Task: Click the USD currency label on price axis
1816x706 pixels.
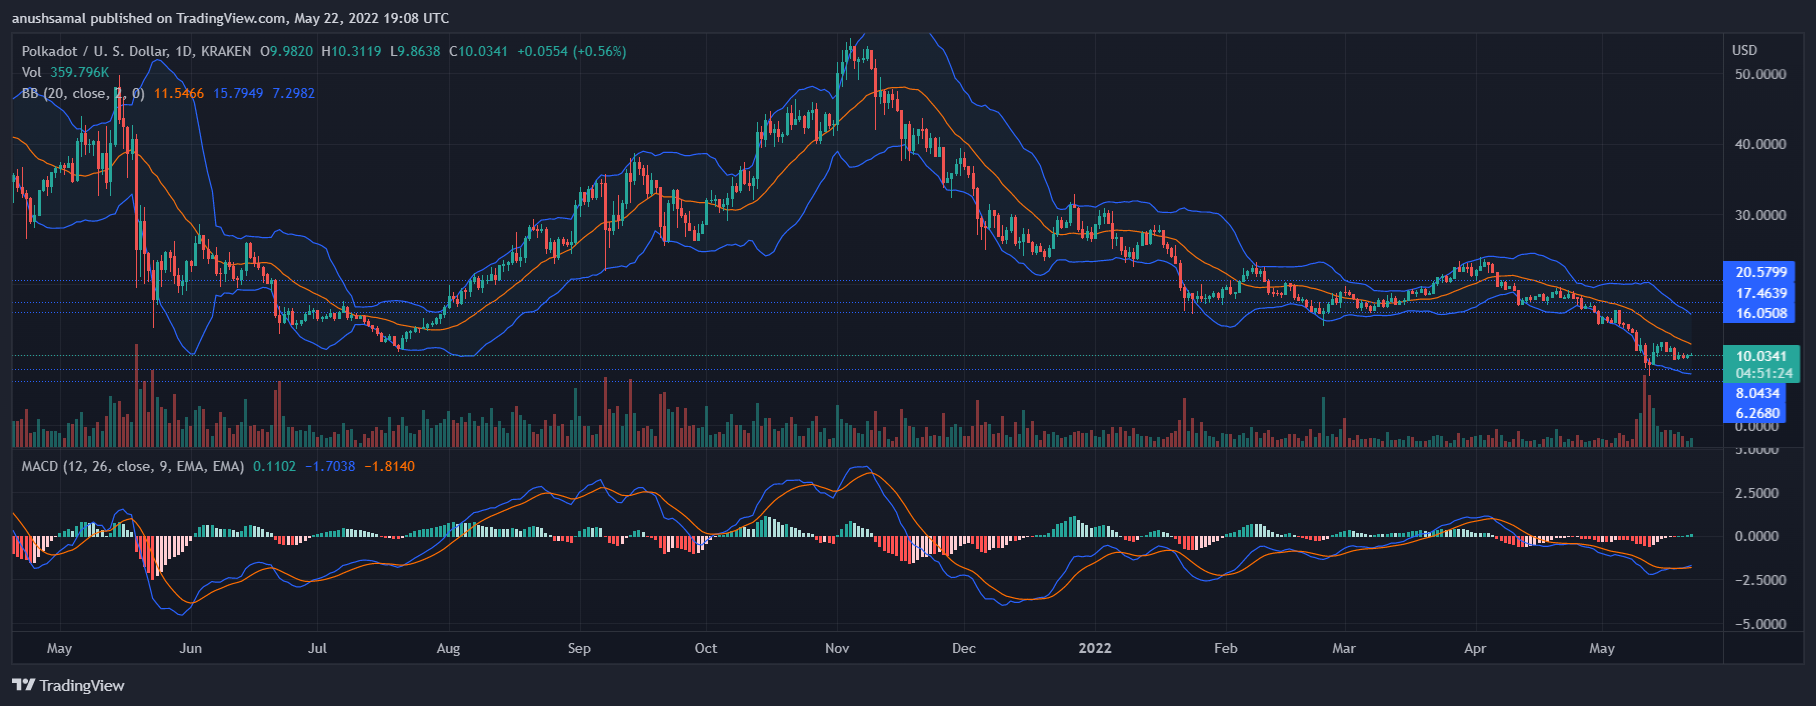Action: click(x=1744, y=50)
